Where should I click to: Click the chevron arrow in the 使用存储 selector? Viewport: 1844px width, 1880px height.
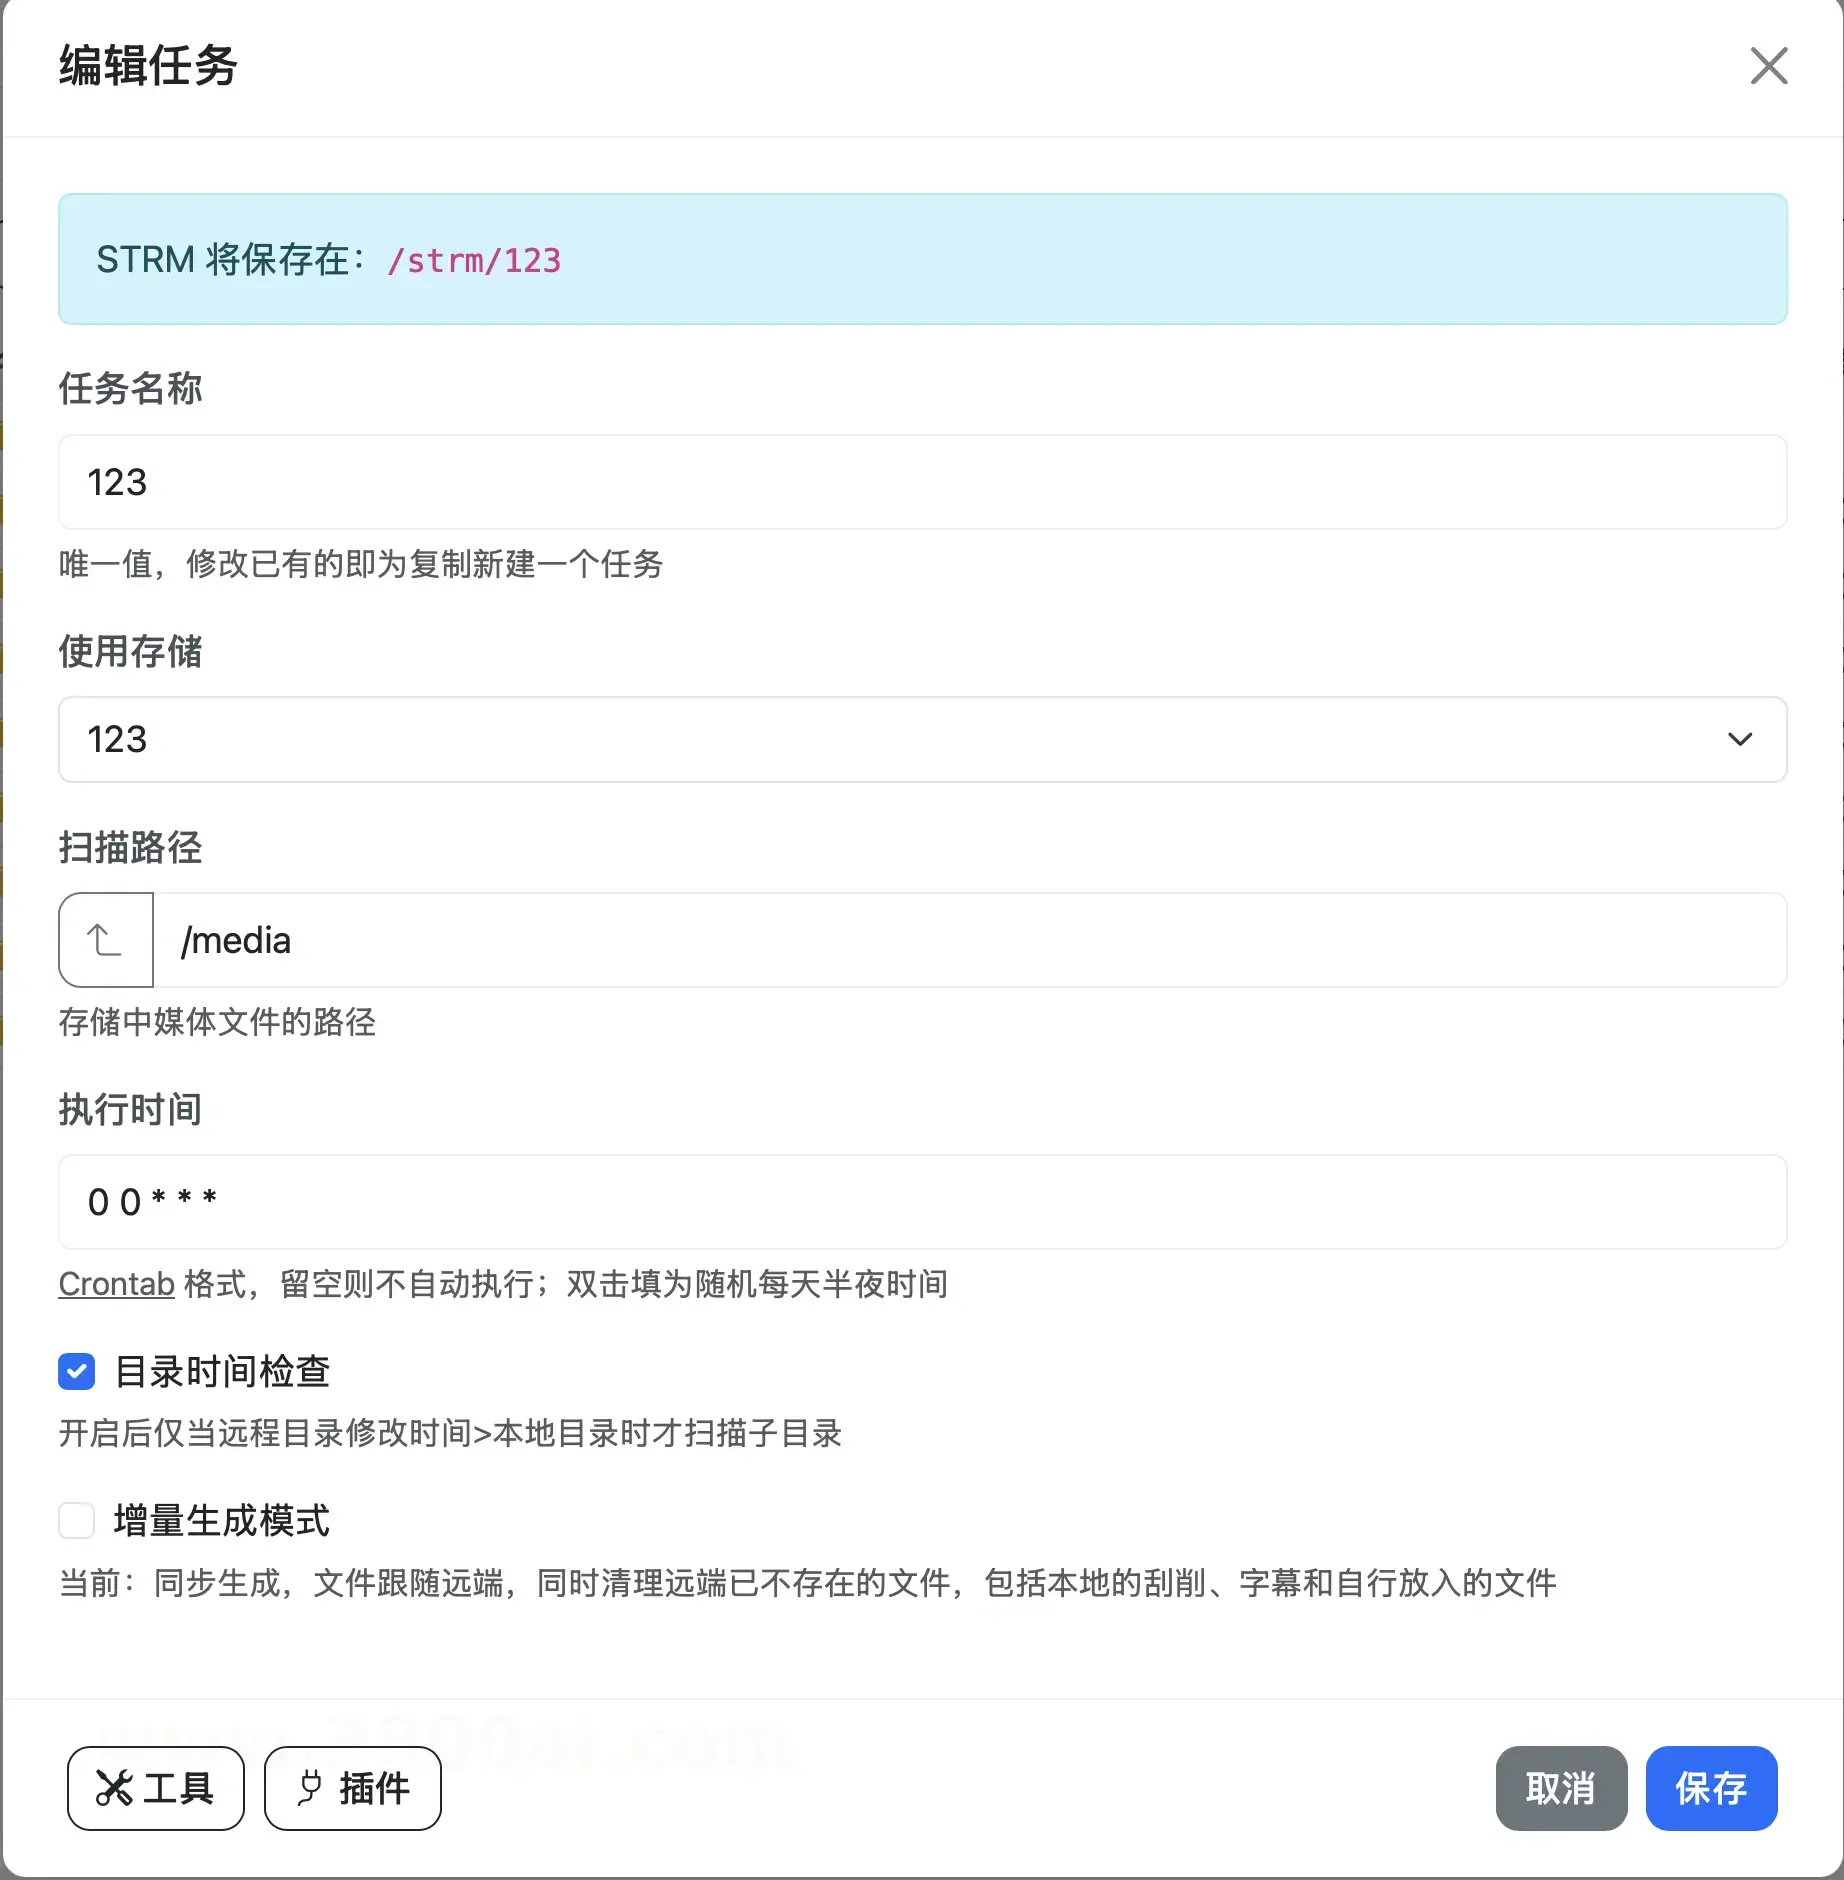coord(1740,739)
